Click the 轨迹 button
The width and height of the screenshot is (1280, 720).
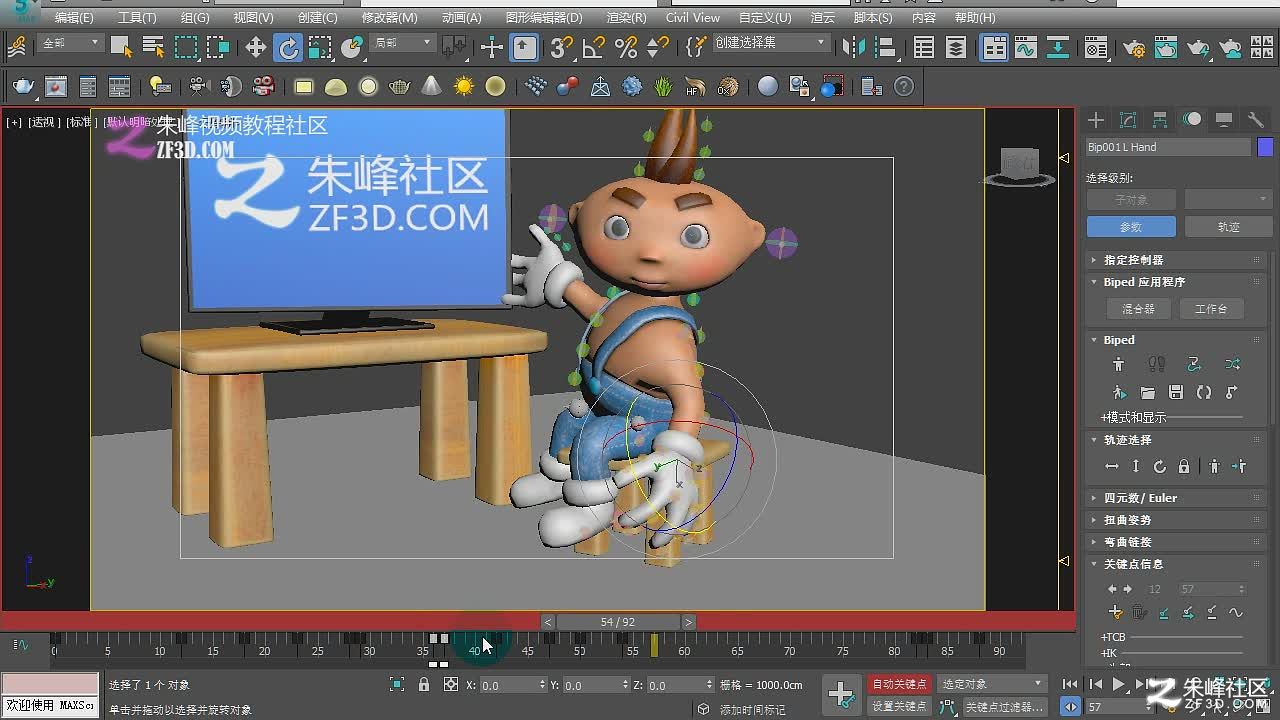(x=1228, y=227)
